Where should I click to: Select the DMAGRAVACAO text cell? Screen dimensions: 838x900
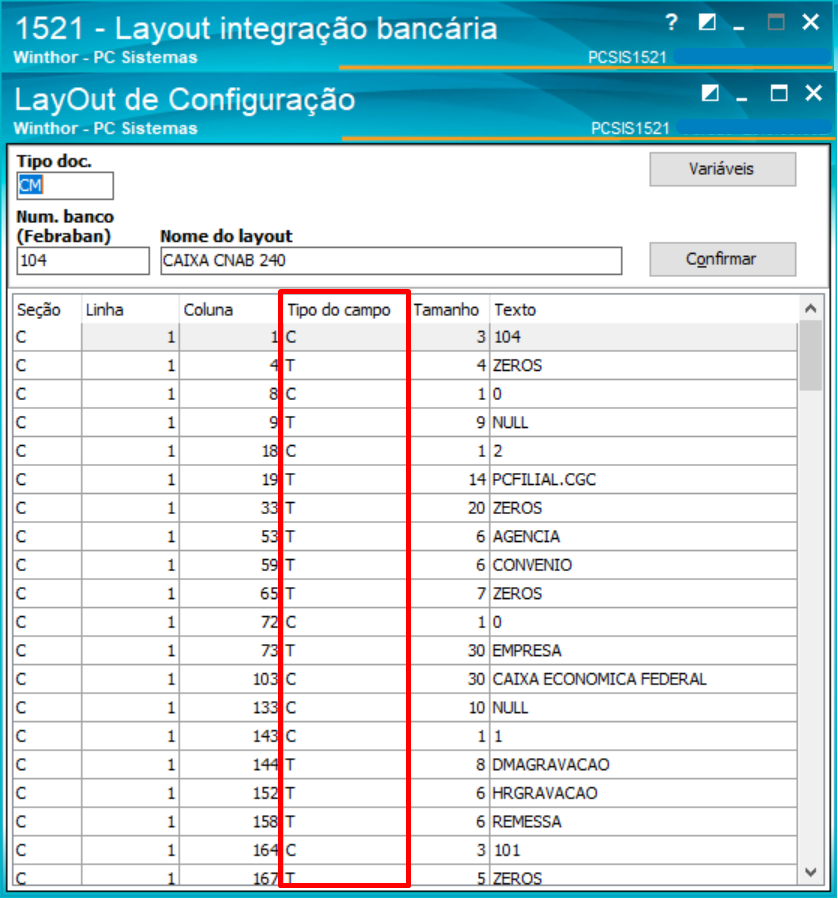point(643,765)
